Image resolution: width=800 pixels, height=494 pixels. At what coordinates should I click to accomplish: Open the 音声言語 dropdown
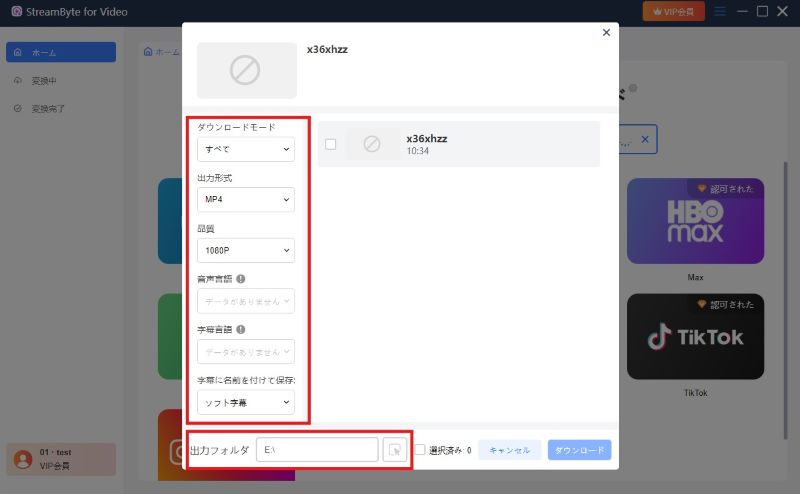(245, 301)
